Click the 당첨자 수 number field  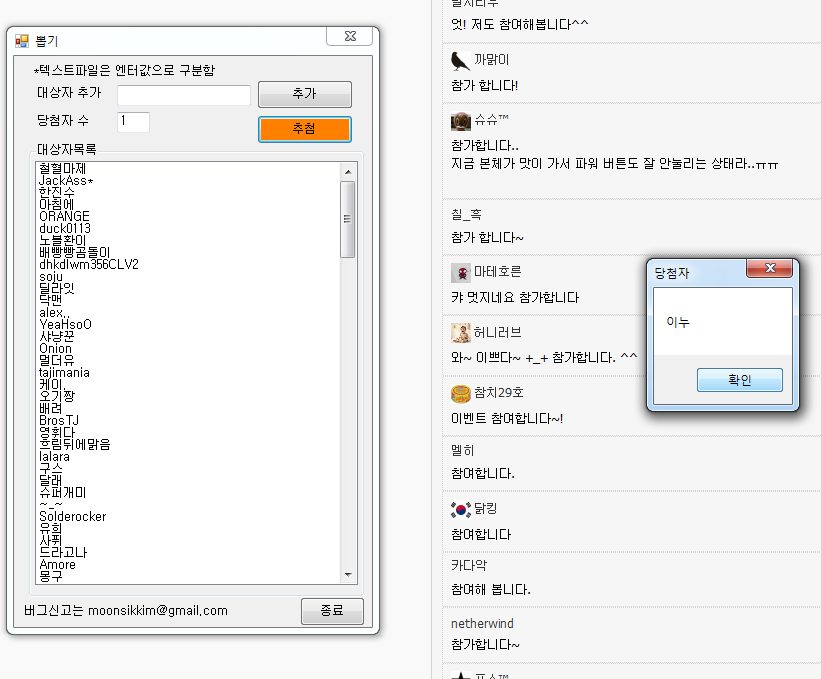pos(134,122)
